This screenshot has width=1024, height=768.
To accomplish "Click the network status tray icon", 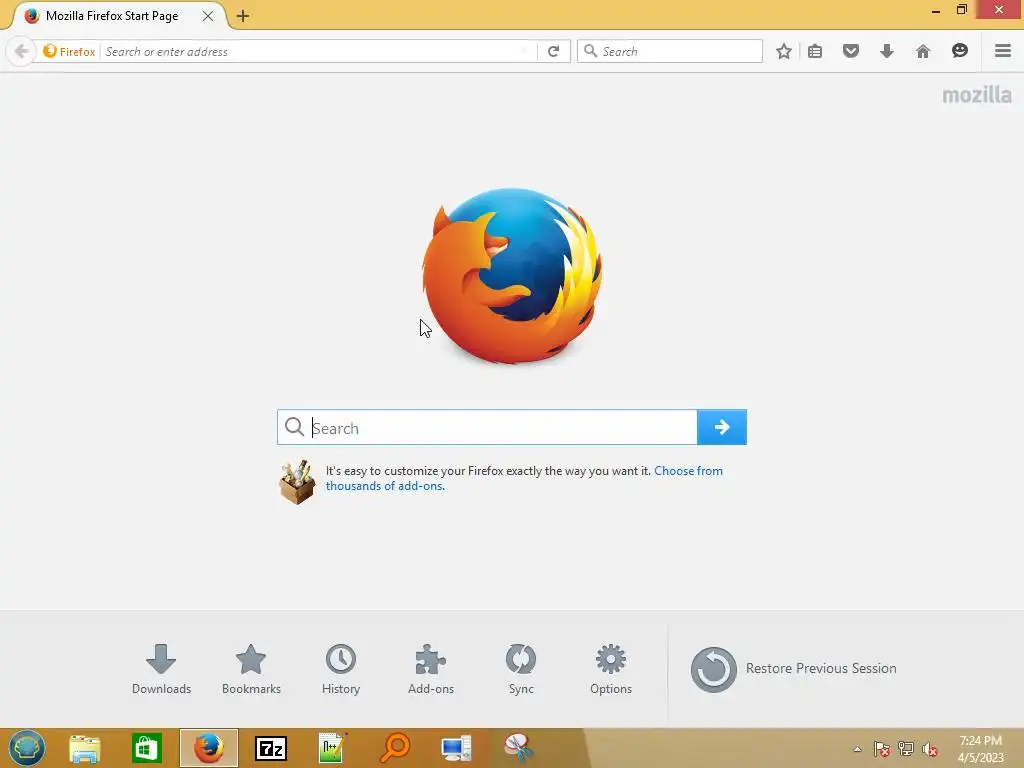I will coord(906,749).
